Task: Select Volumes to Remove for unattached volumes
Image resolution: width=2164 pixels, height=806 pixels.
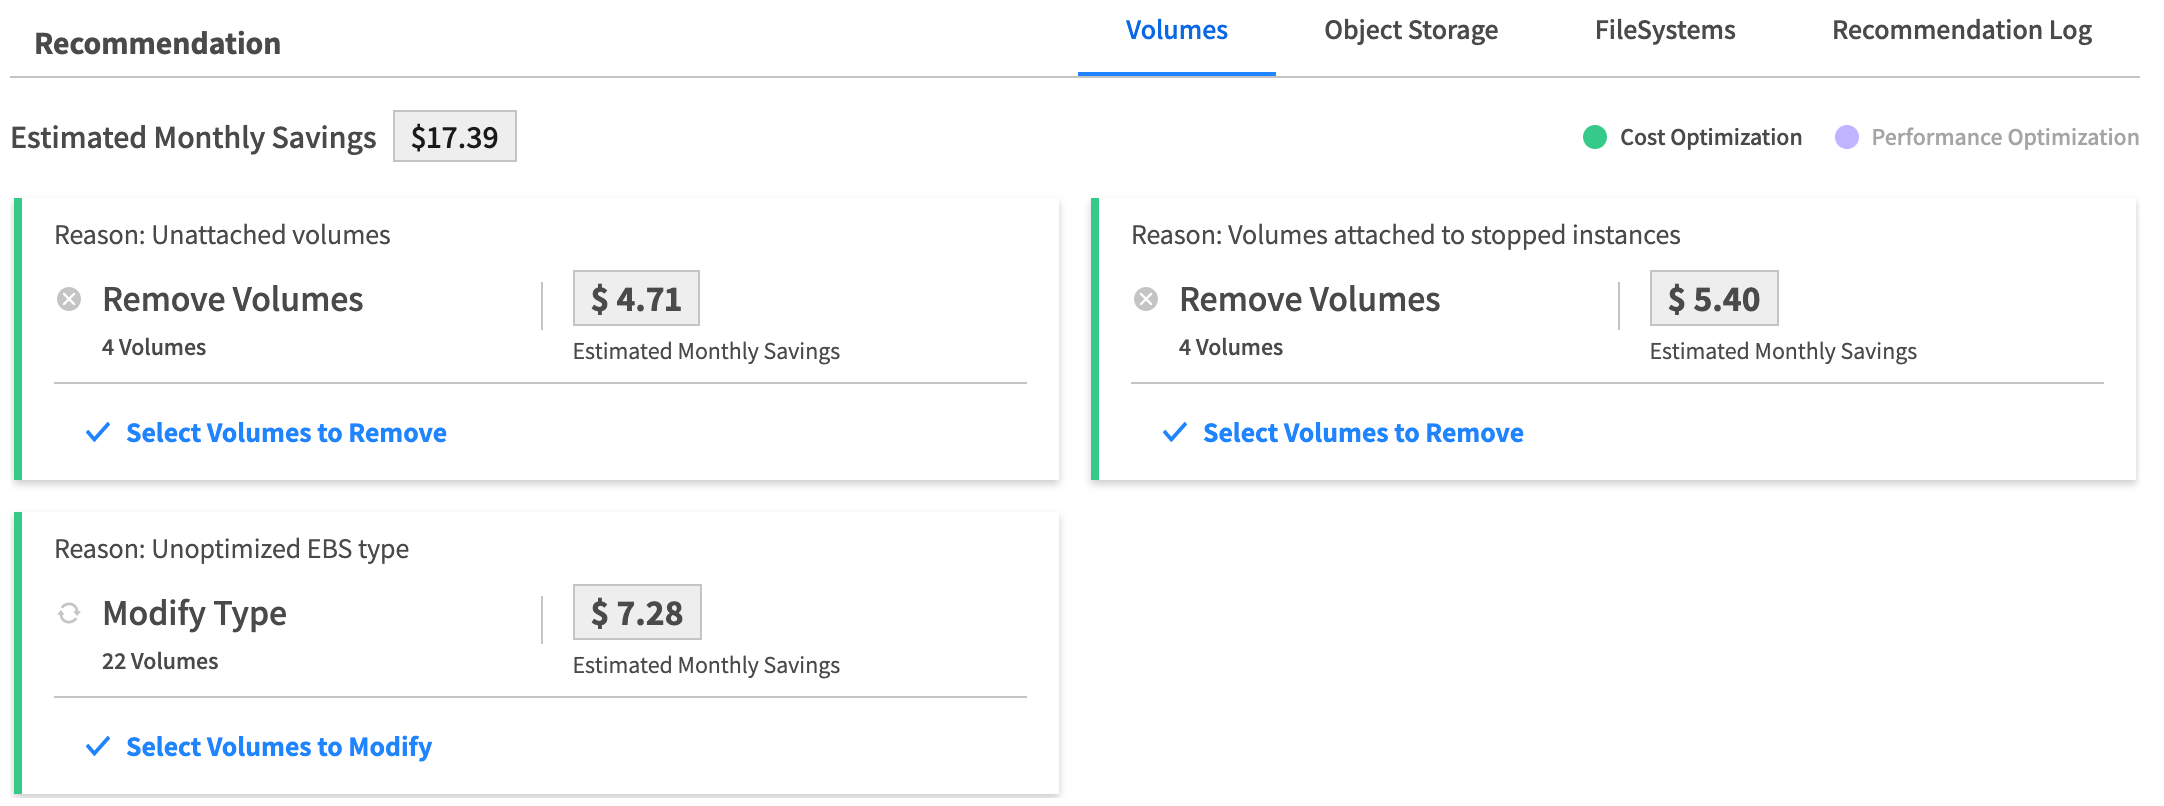Action: tap(286, 433)
